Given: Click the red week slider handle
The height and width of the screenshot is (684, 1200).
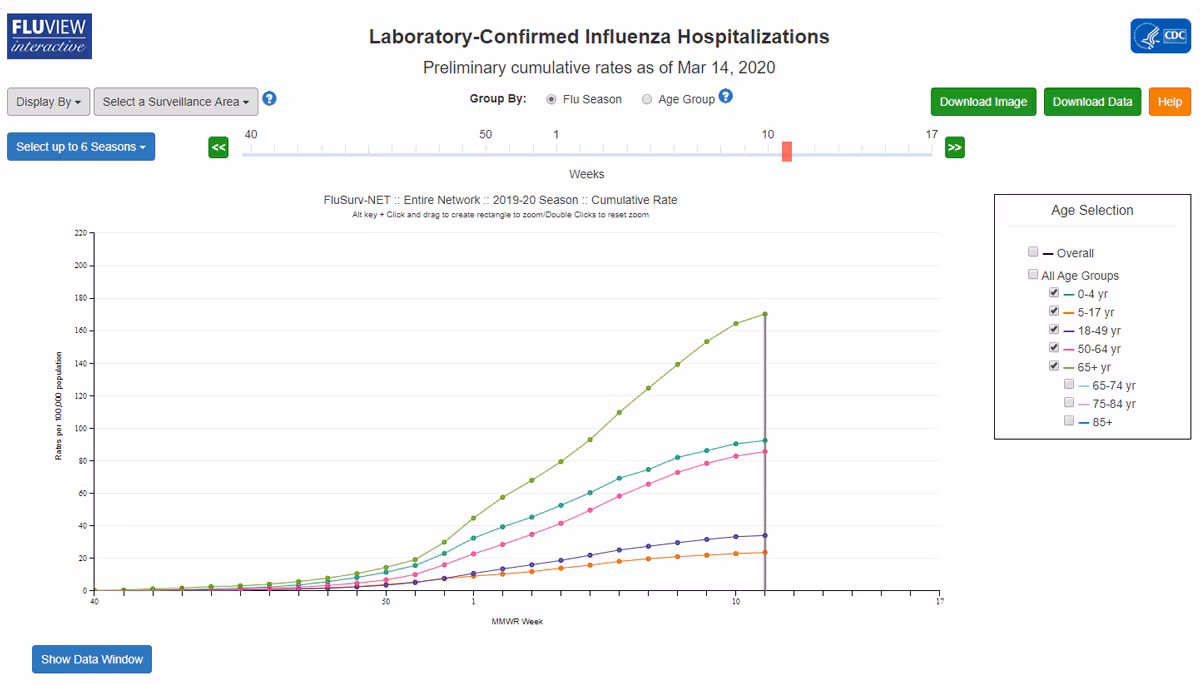Looking at the screenshot, I should [786, 150].
